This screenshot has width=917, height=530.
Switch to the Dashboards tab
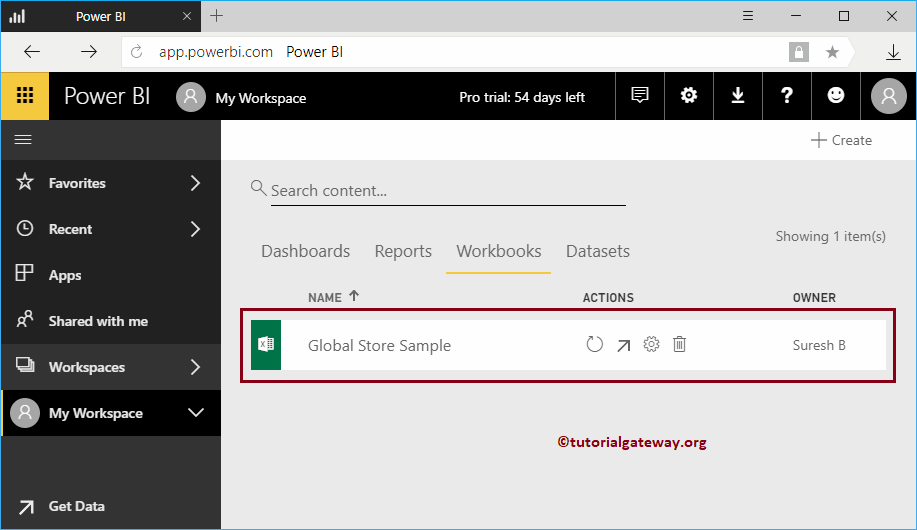[x=305, y=251]
